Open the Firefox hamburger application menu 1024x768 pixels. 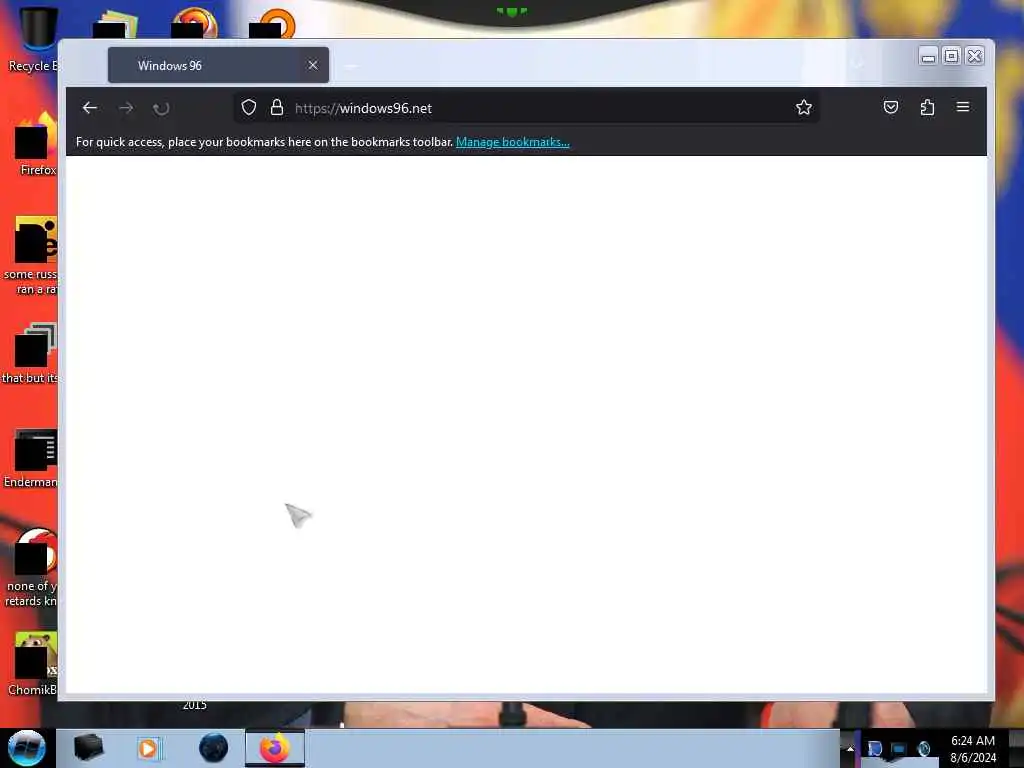pos(963,106)
